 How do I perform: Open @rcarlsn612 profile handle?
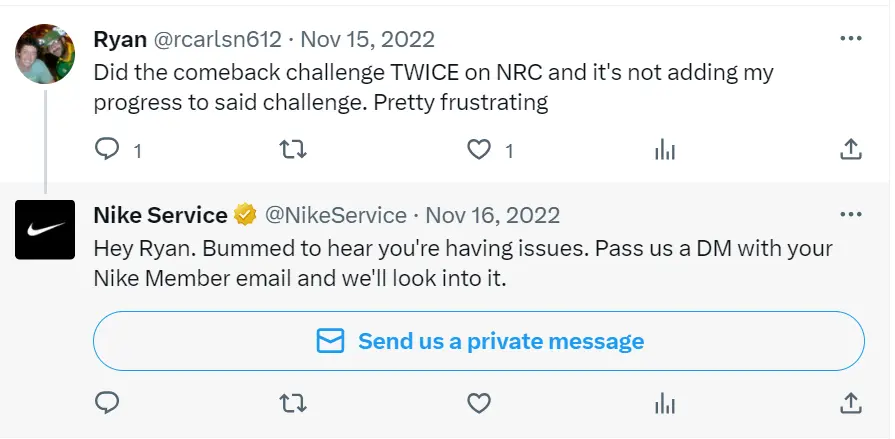point(217,40)
